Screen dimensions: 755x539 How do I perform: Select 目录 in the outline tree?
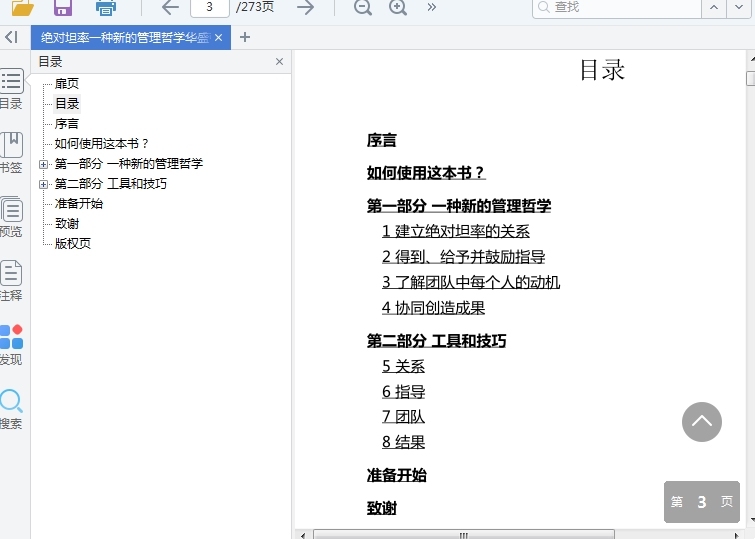click(x=67, y=104)
